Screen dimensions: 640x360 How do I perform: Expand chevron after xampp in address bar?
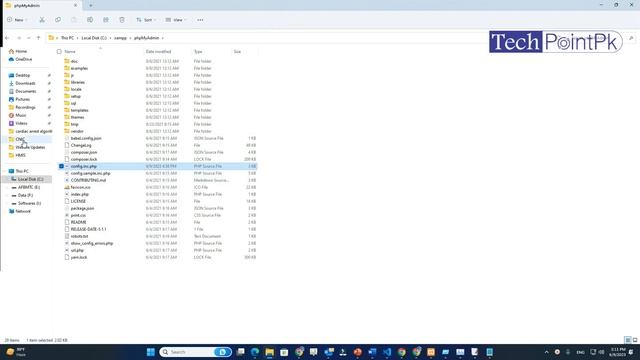tap(130, 38)
